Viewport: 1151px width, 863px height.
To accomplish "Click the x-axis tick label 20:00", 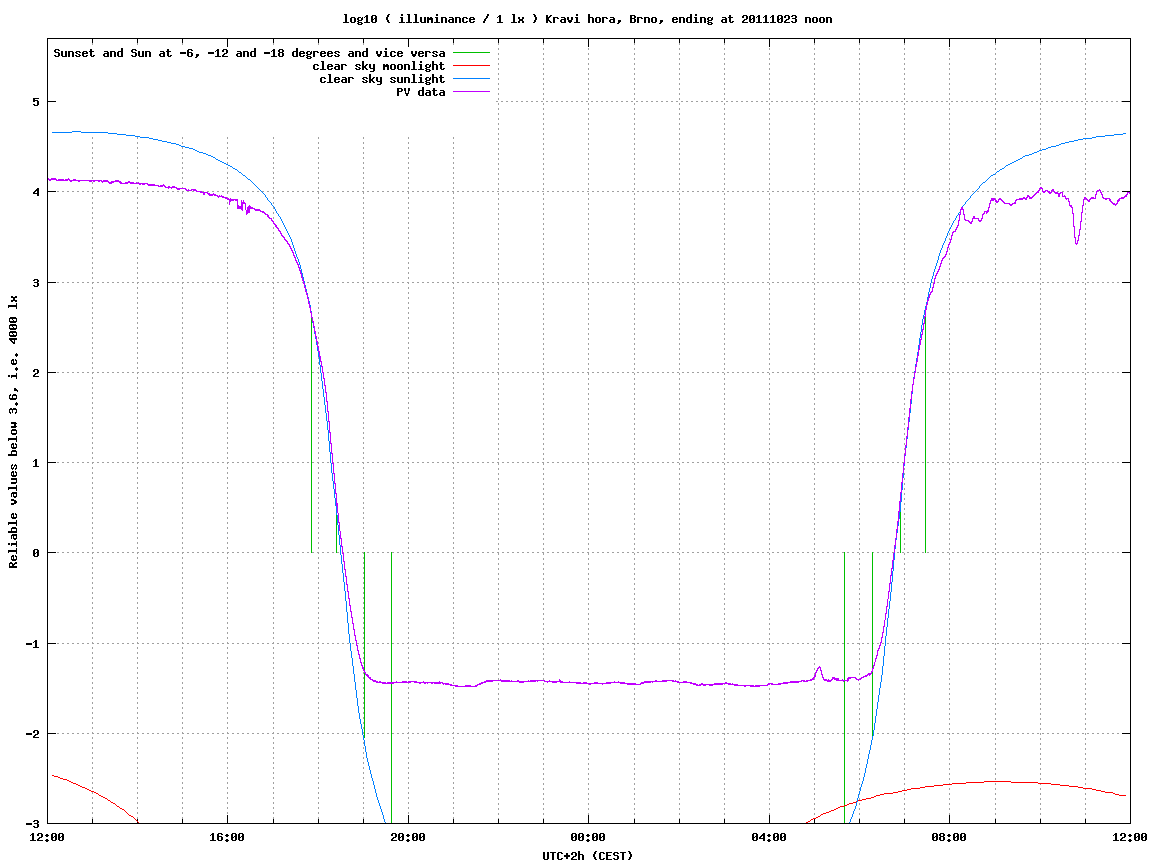I will [x=408, y=837].
